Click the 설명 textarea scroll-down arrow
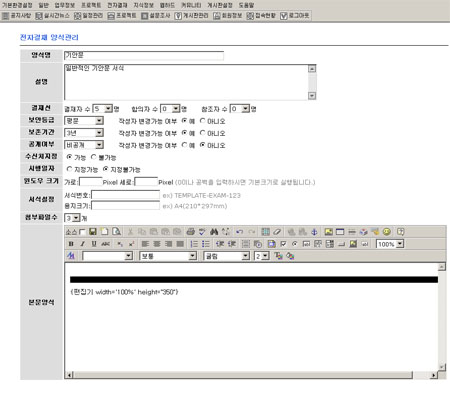The width and height of the screenshot is (450, 399). [x=312, y=96]
